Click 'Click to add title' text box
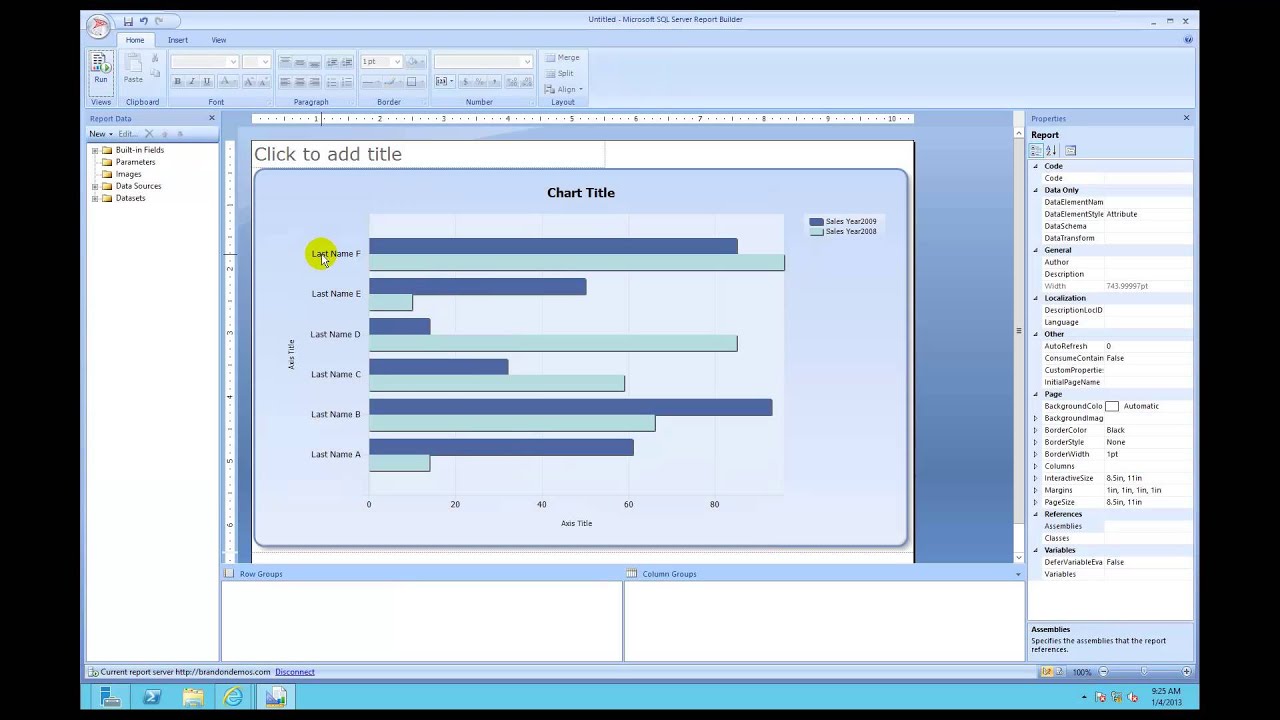The image size is (1280, 720). tap(429, 154)
